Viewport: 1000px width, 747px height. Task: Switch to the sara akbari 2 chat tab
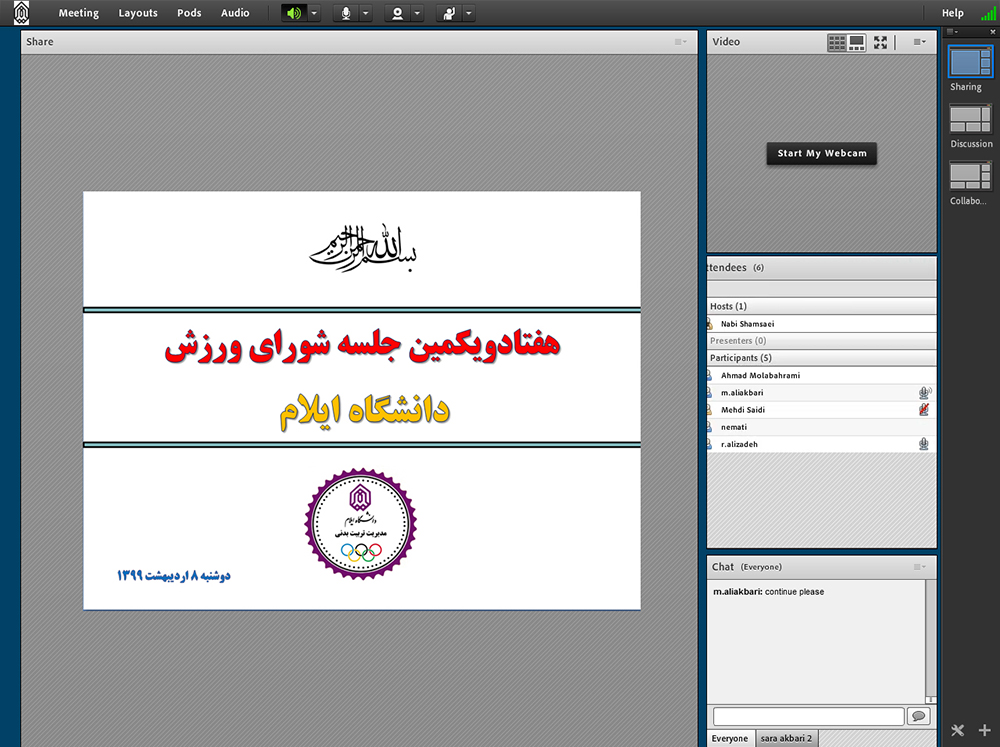786,738
